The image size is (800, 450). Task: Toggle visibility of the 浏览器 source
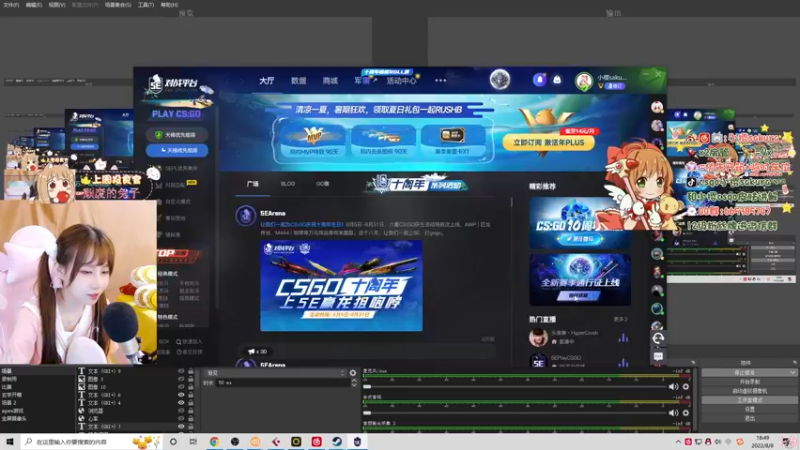coord(181,410)
